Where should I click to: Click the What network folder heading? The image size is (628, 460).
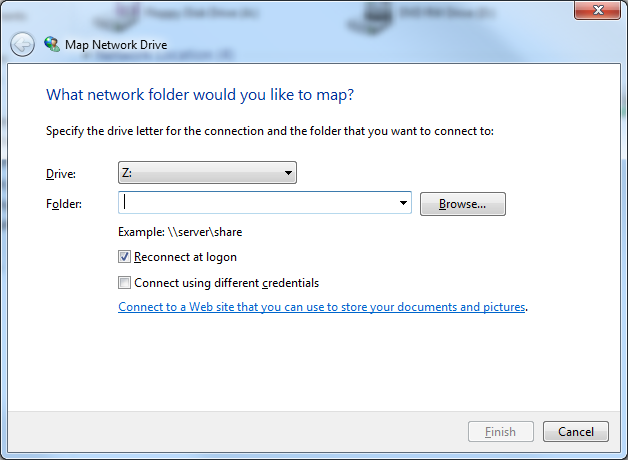pos(200,95)
